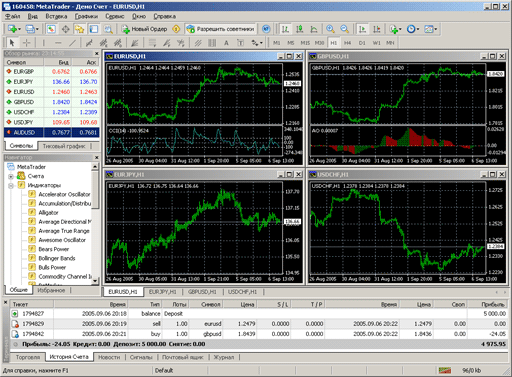512x377 pixels.
Task: Sort by the Тикет column header
Action: click(32, 304)
